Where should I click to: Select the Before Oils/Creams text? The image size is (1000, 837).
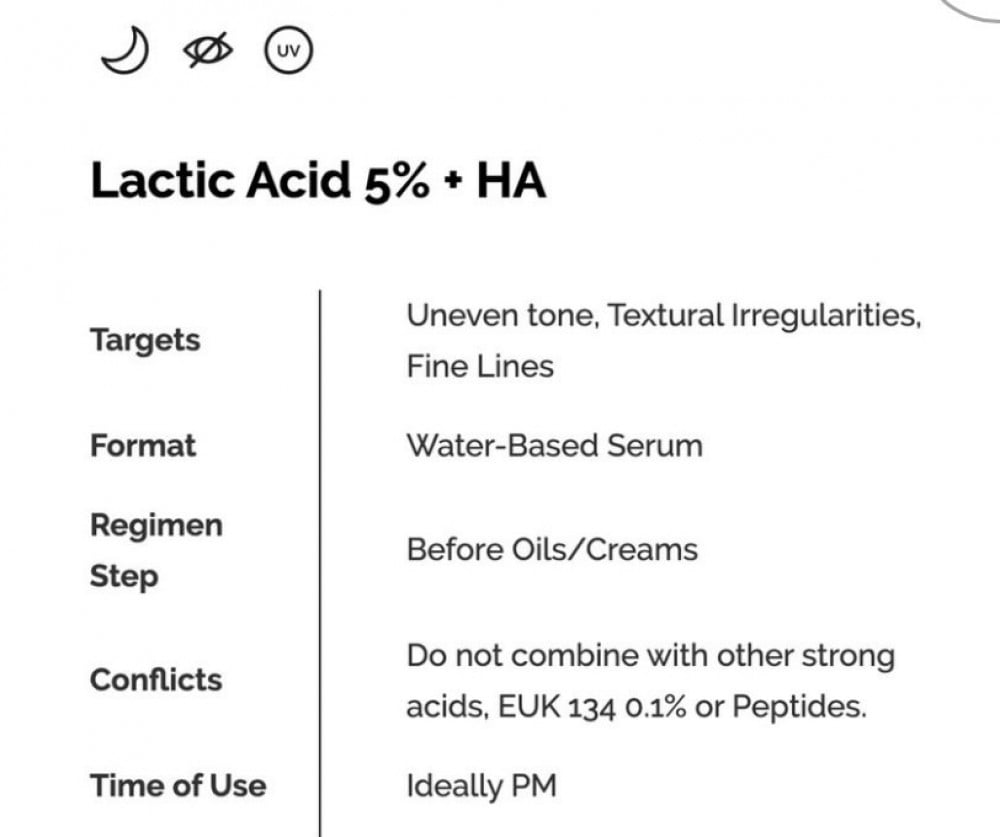coord(552,549)
